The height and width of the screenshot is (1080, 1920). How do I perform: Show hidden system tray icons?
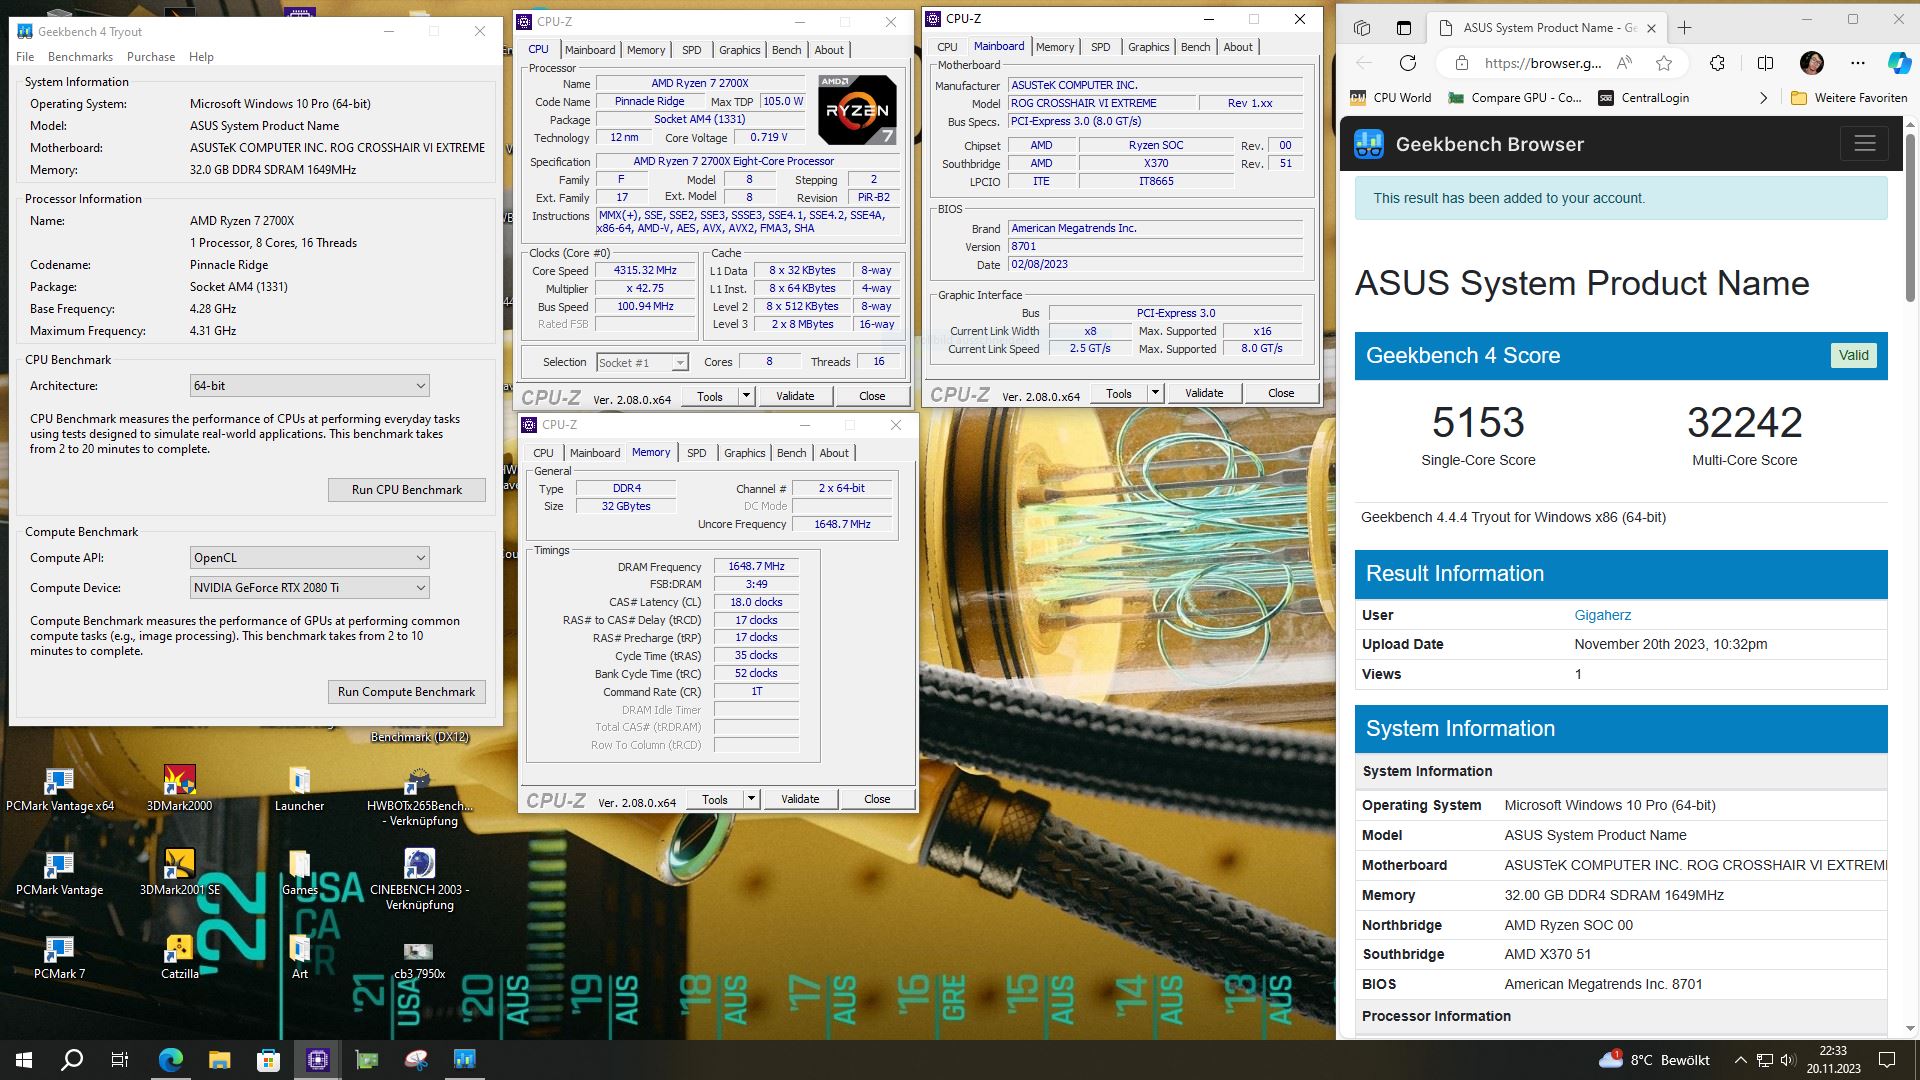coord(1741,1060)
